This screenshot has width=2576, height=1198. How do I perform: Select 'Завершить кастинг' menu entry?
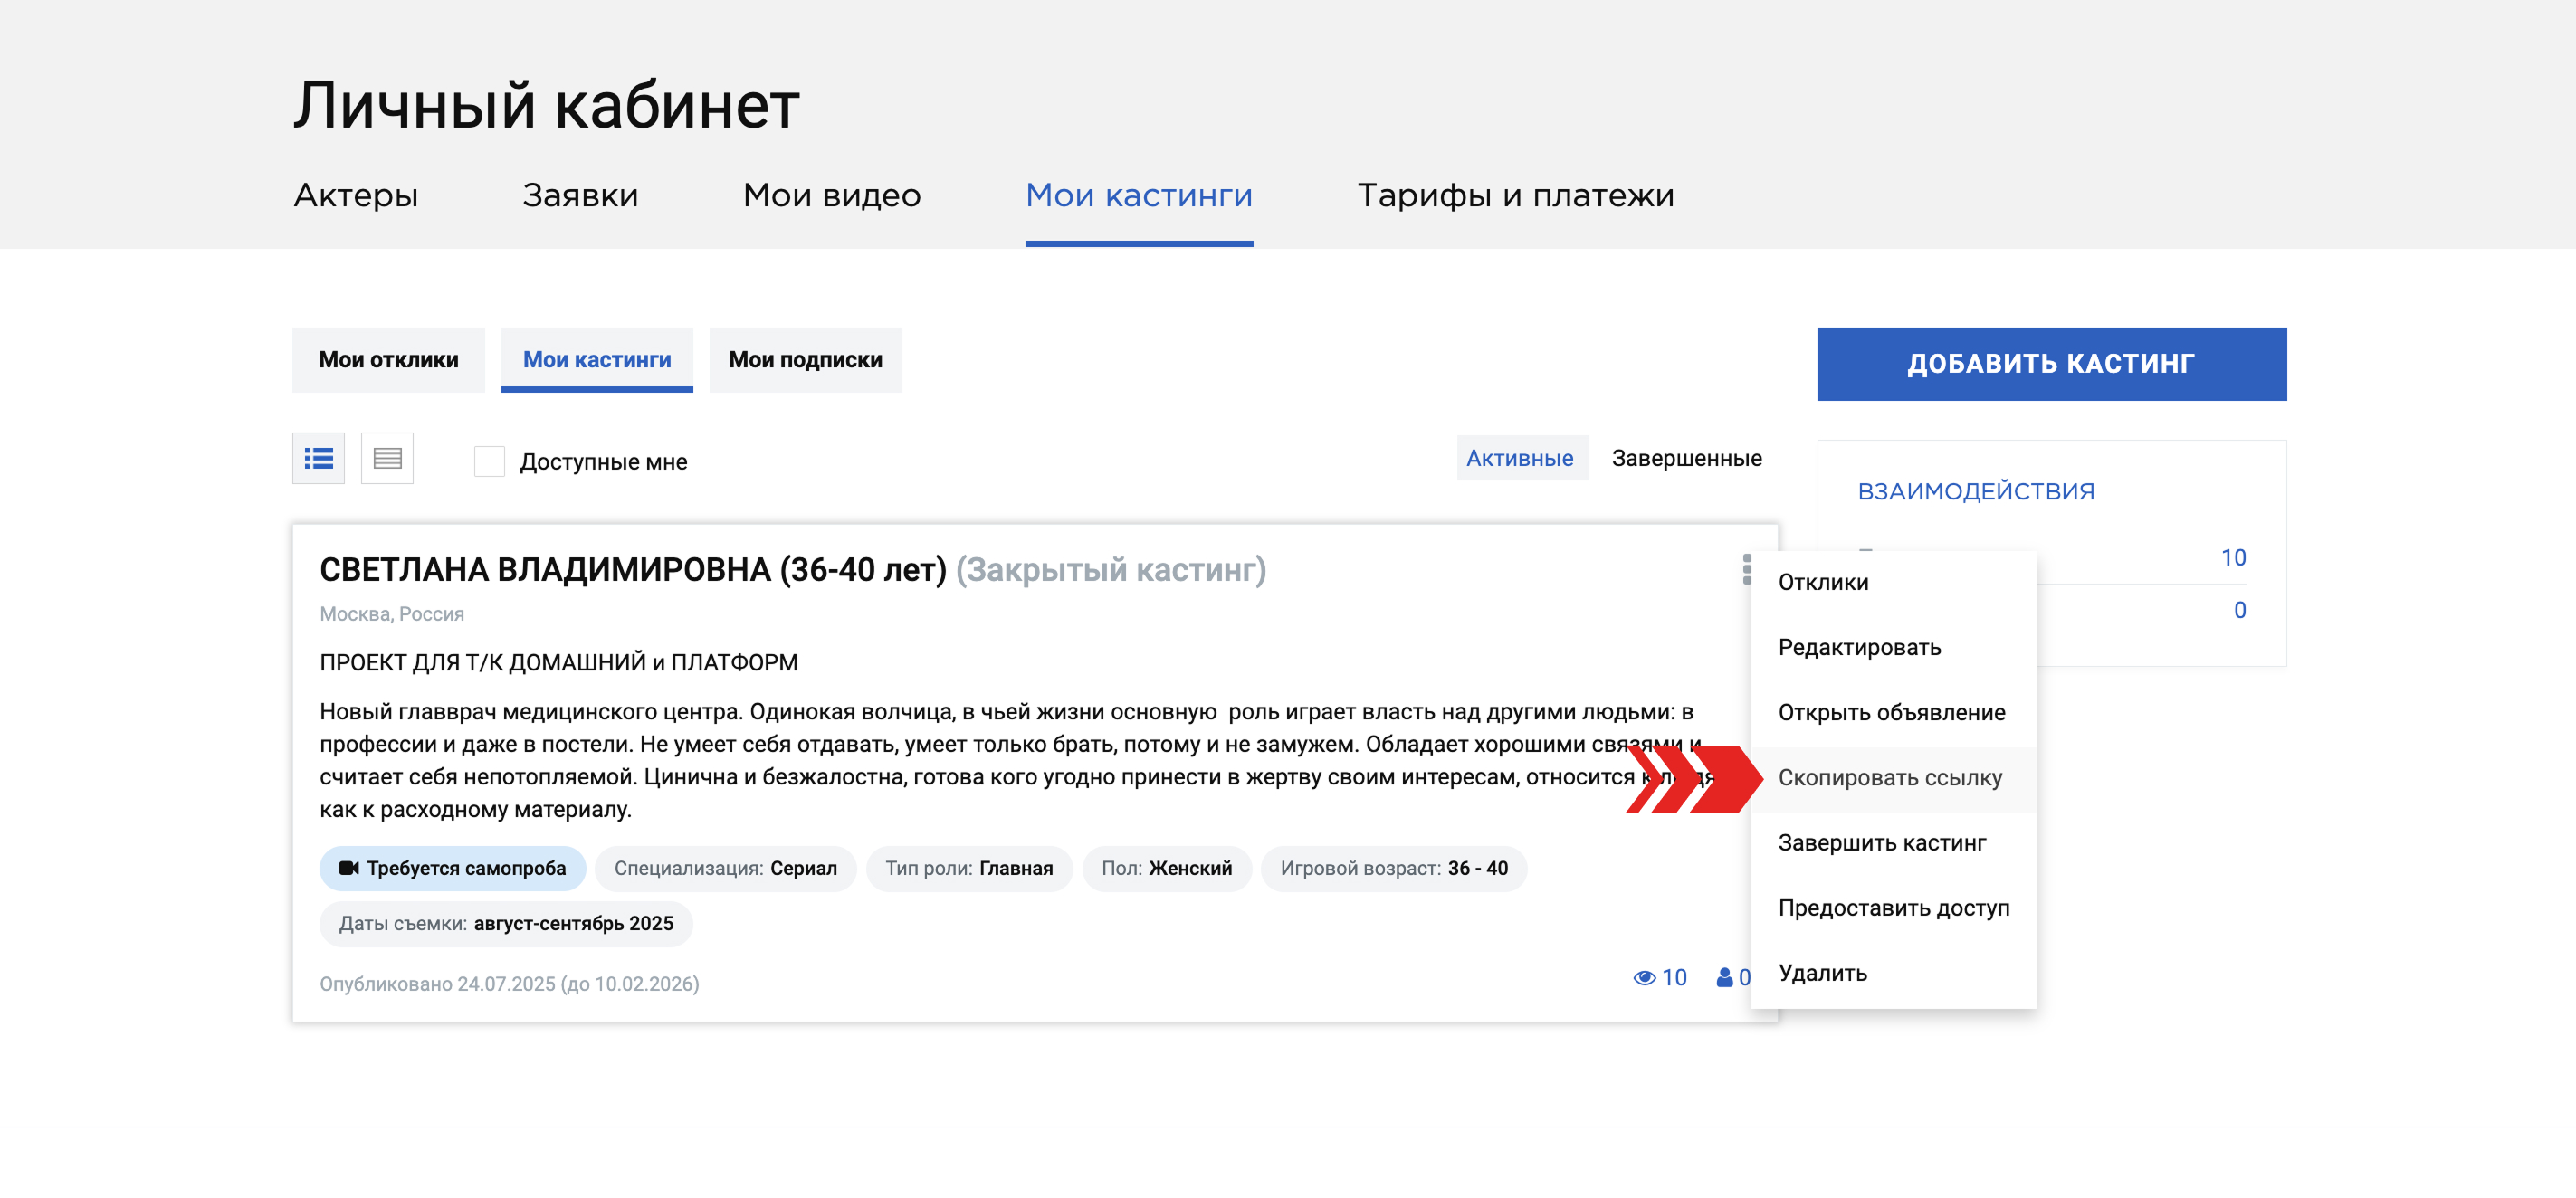click(x=1881, y=842)
